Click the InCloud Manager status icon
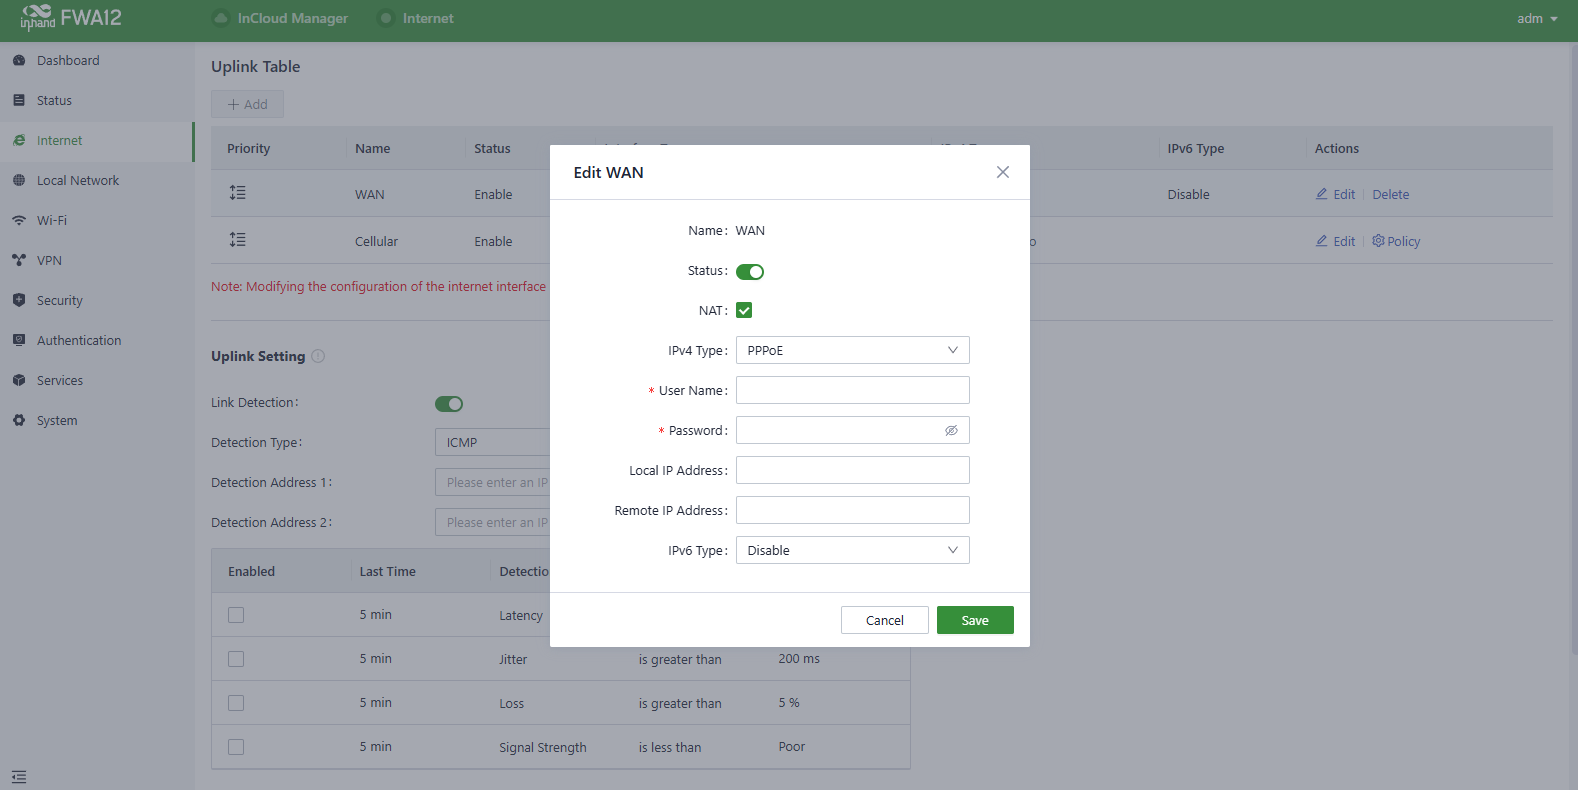This screenshot has width=1578, height=790. pyautogui.click(x=221, y=18)
